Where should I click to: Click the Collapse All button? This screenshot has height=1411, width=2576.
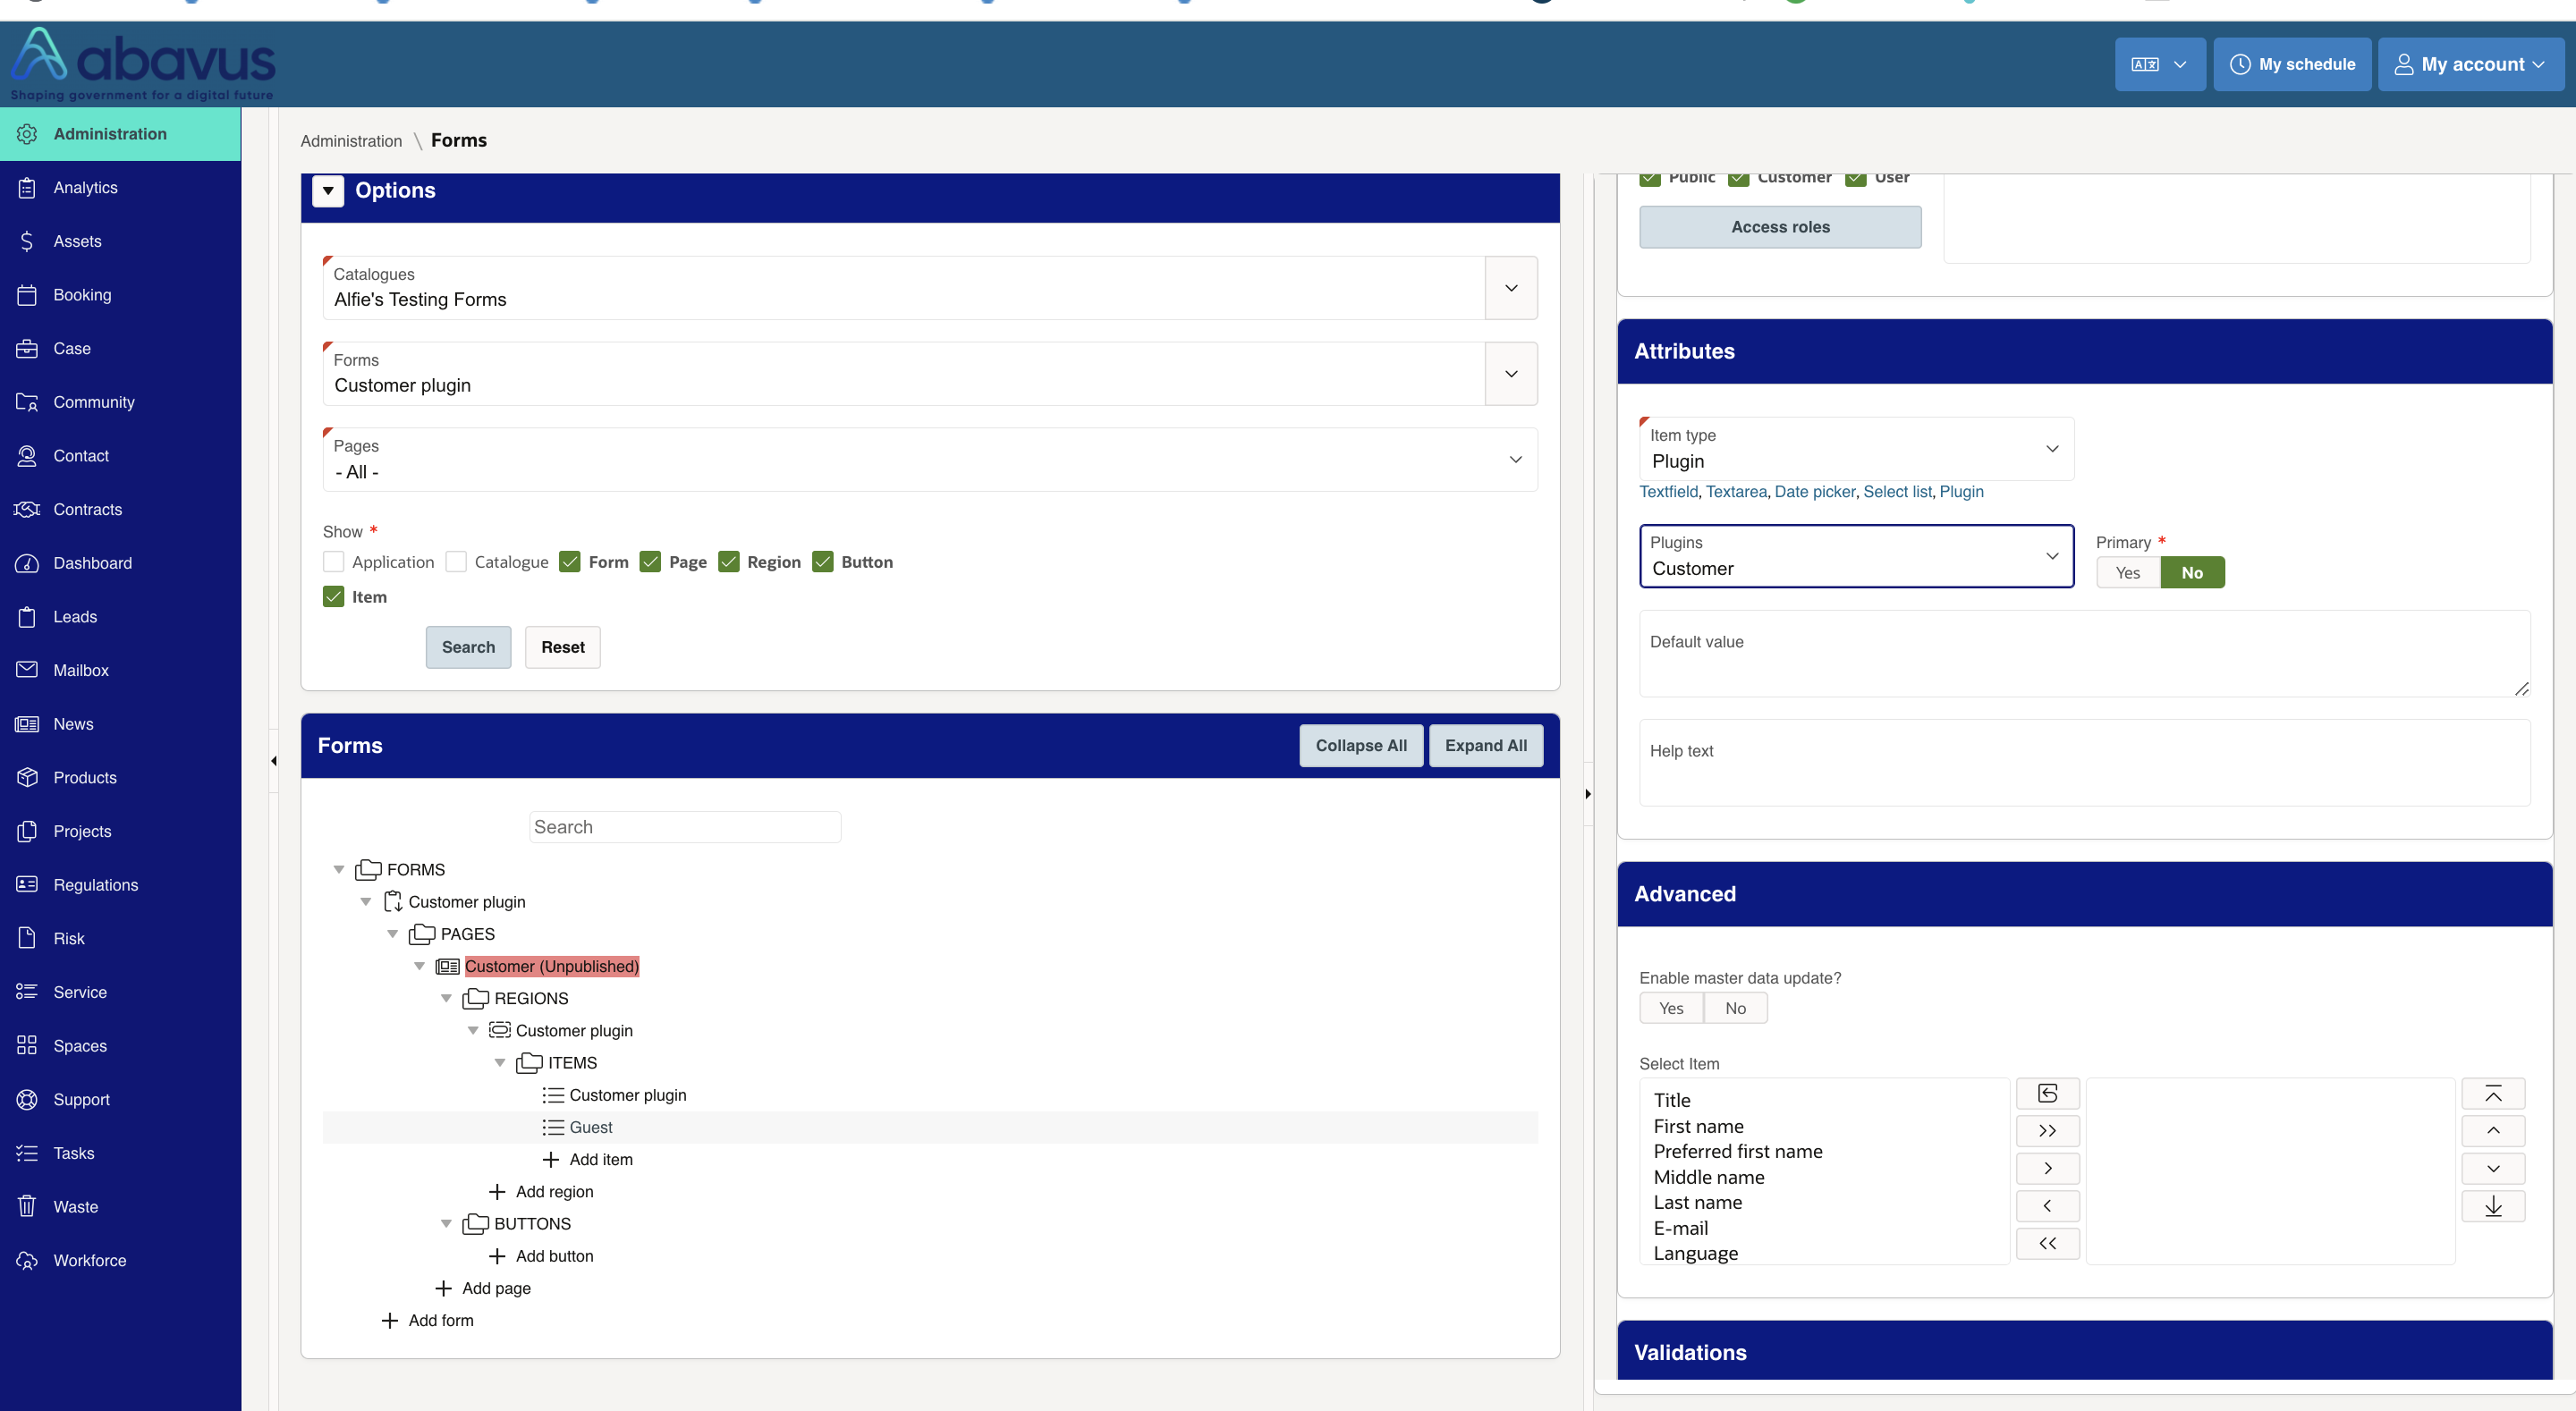click(x=1361, y=746)
